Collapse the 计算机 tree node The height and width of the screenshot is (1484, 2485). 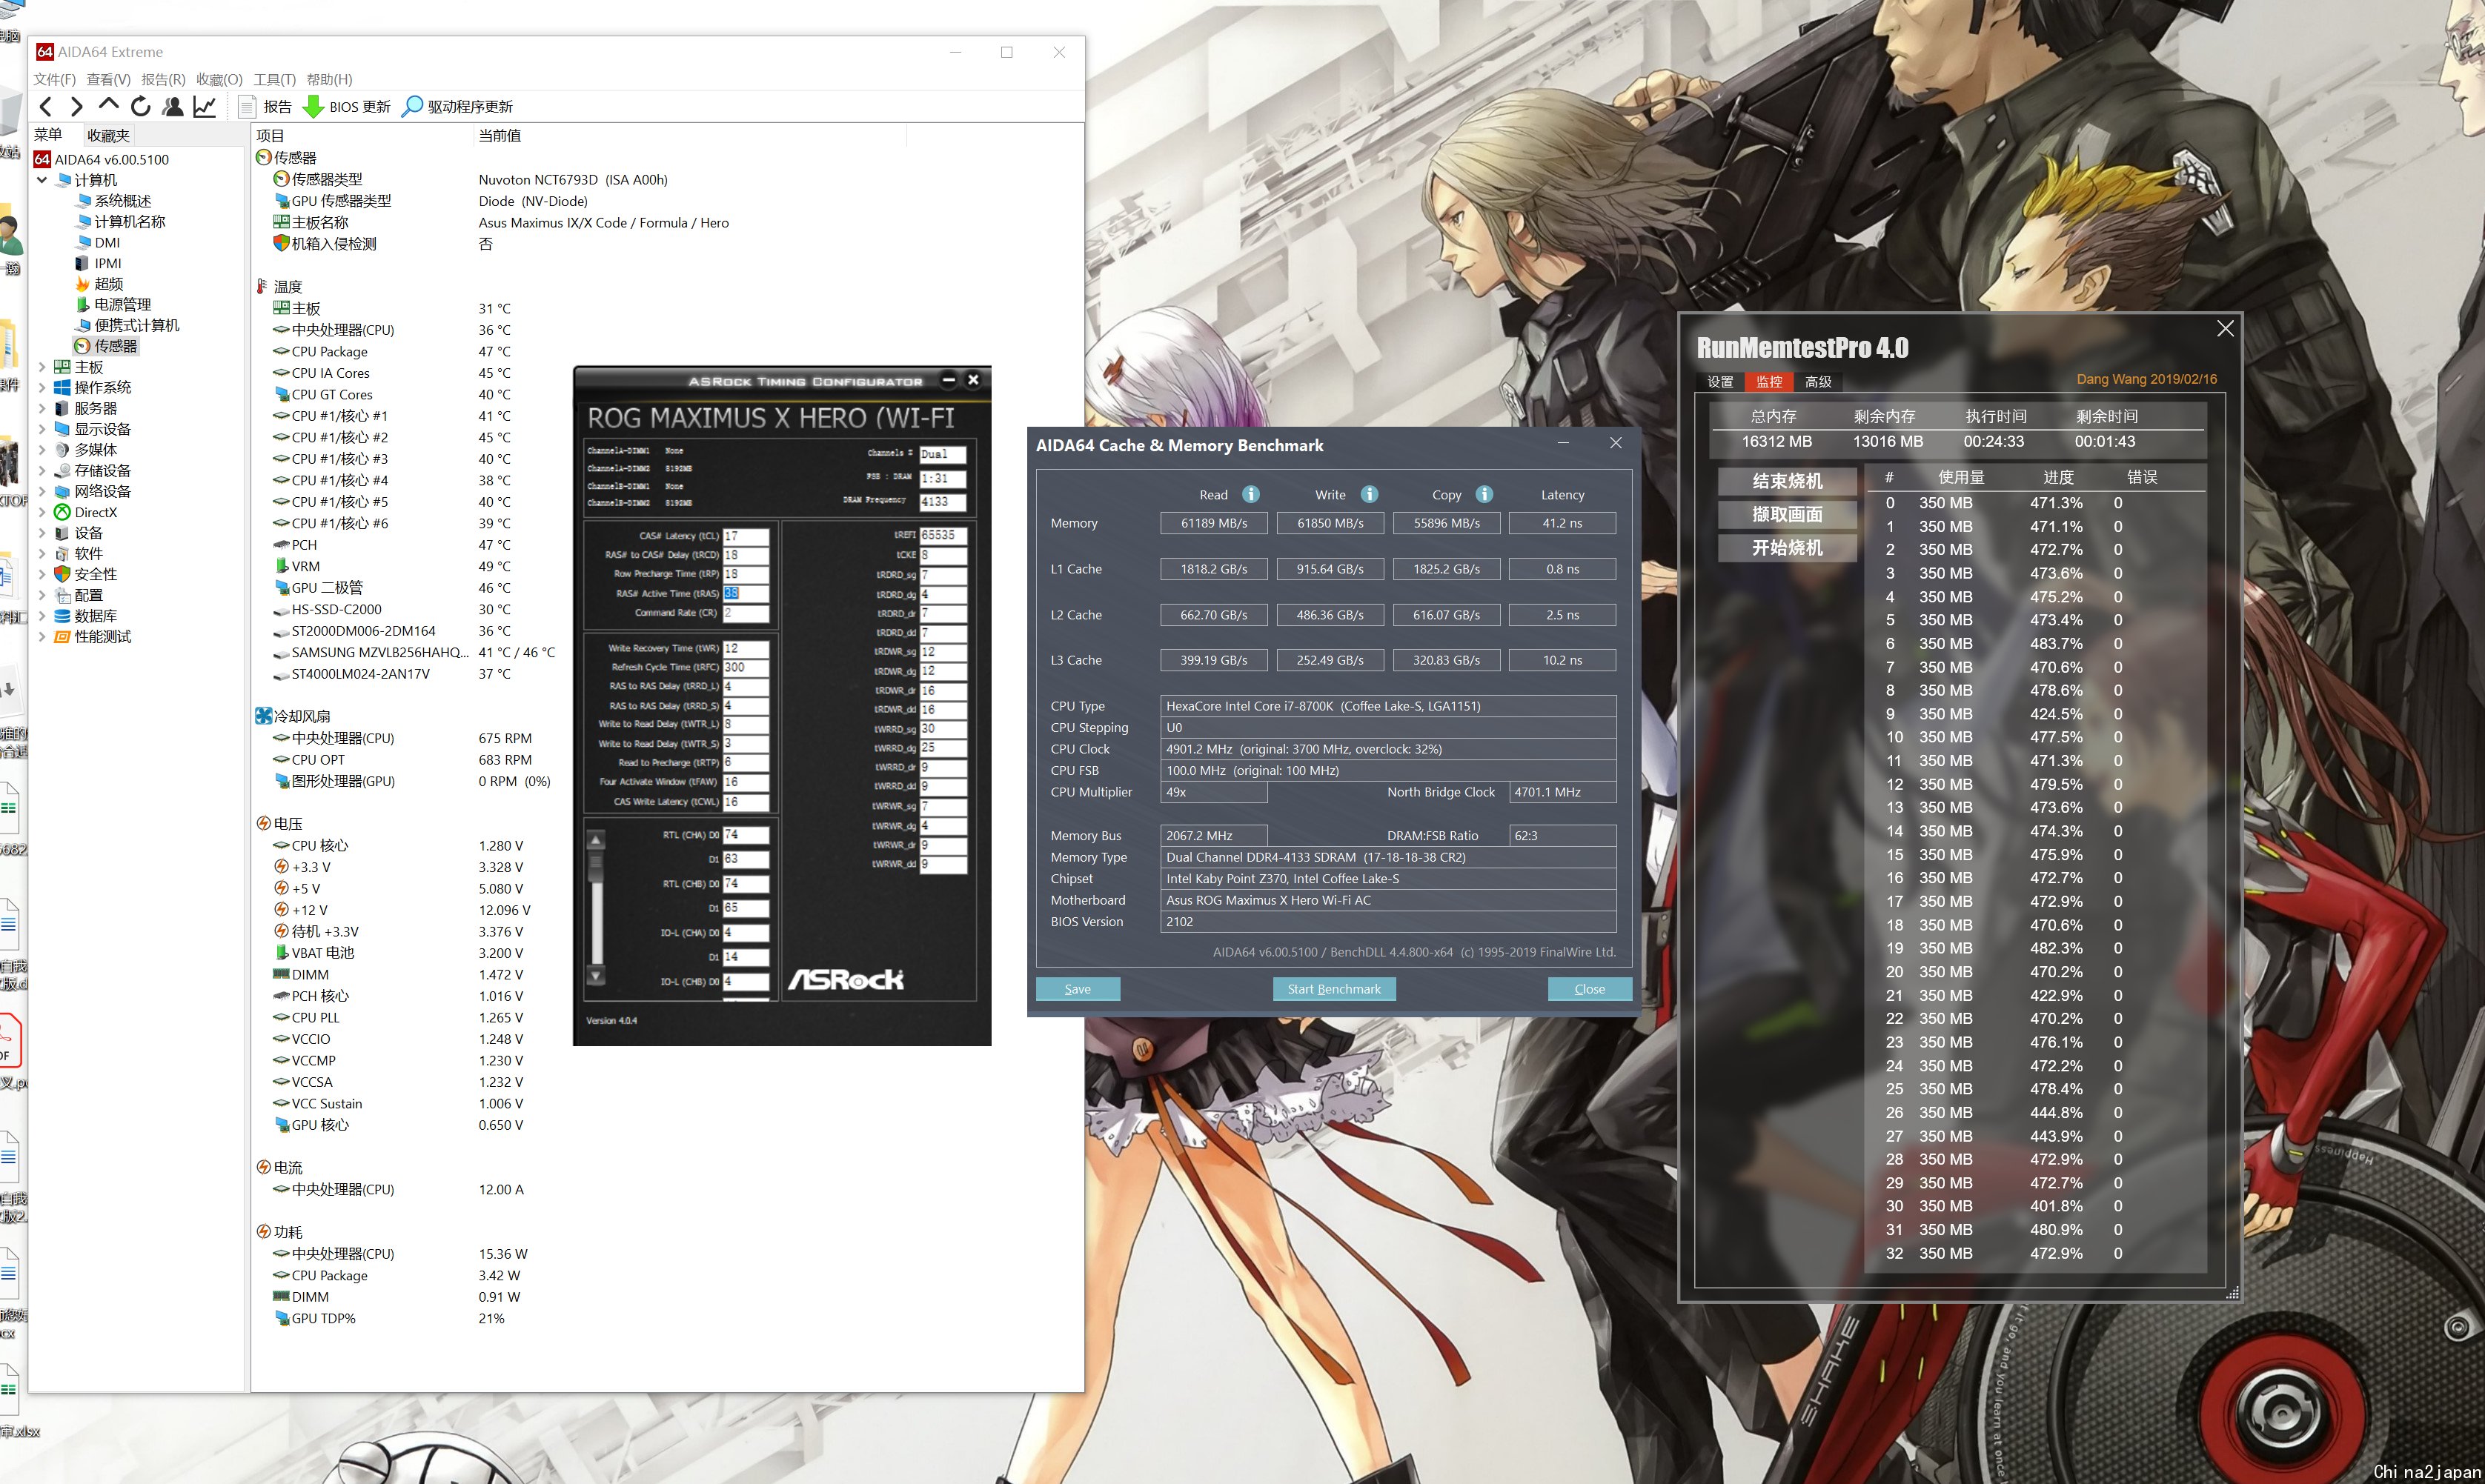click(42, 180)
